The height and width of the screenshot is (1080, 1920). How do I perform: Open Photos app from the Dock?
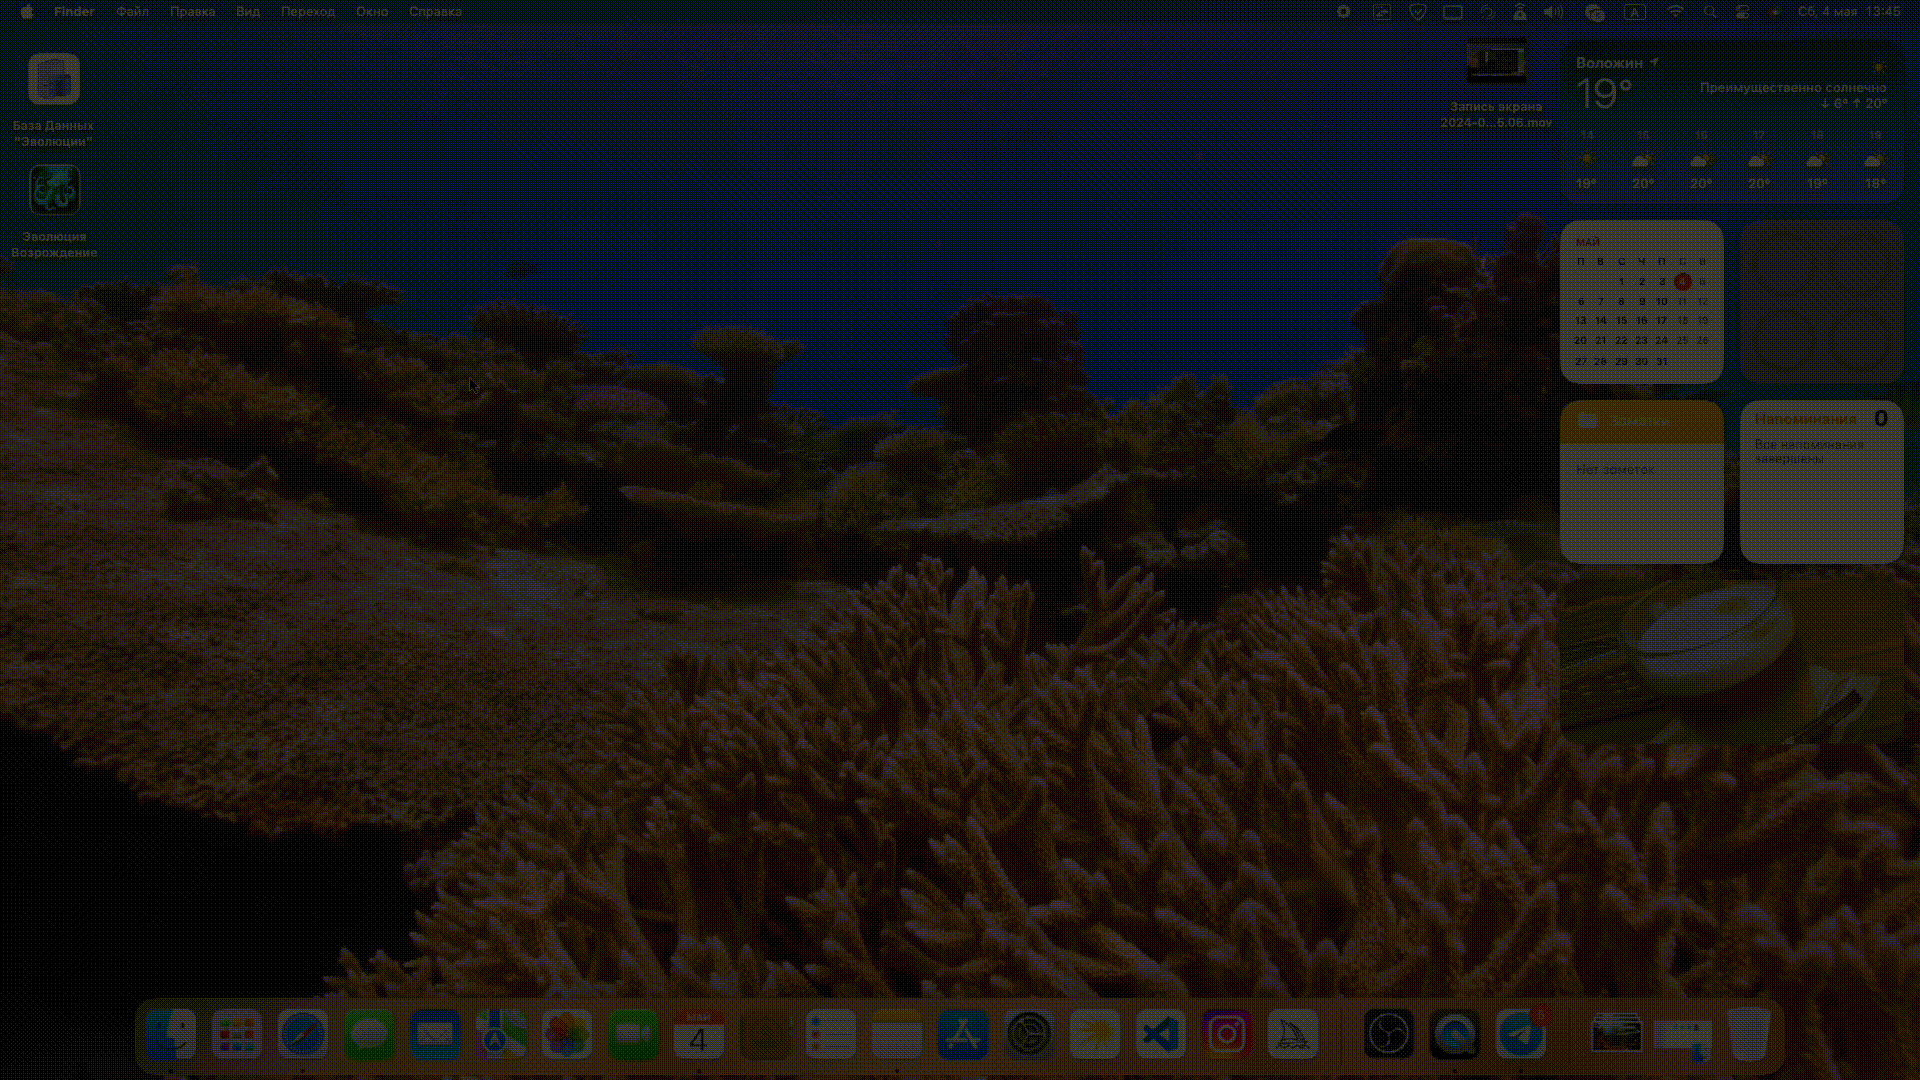[567, 1035]
